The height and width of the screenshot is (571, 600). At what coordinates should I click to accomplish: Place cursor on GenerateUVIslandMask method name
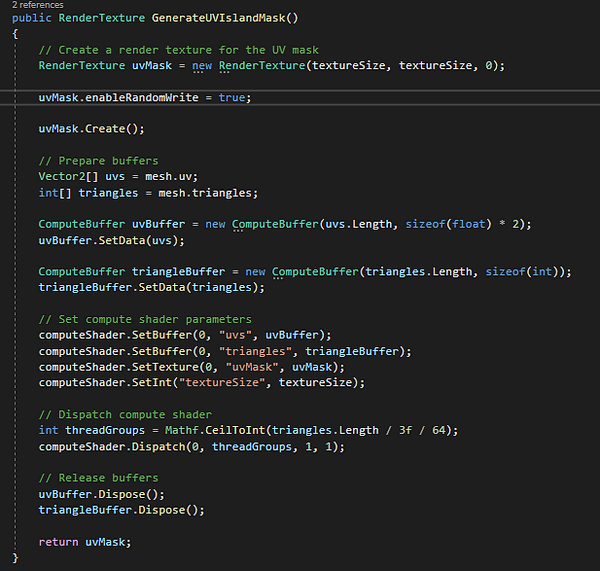point(218,18)
